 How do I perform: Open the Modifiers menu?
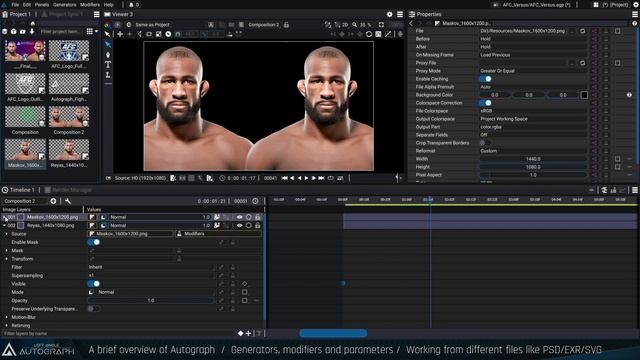90,4
